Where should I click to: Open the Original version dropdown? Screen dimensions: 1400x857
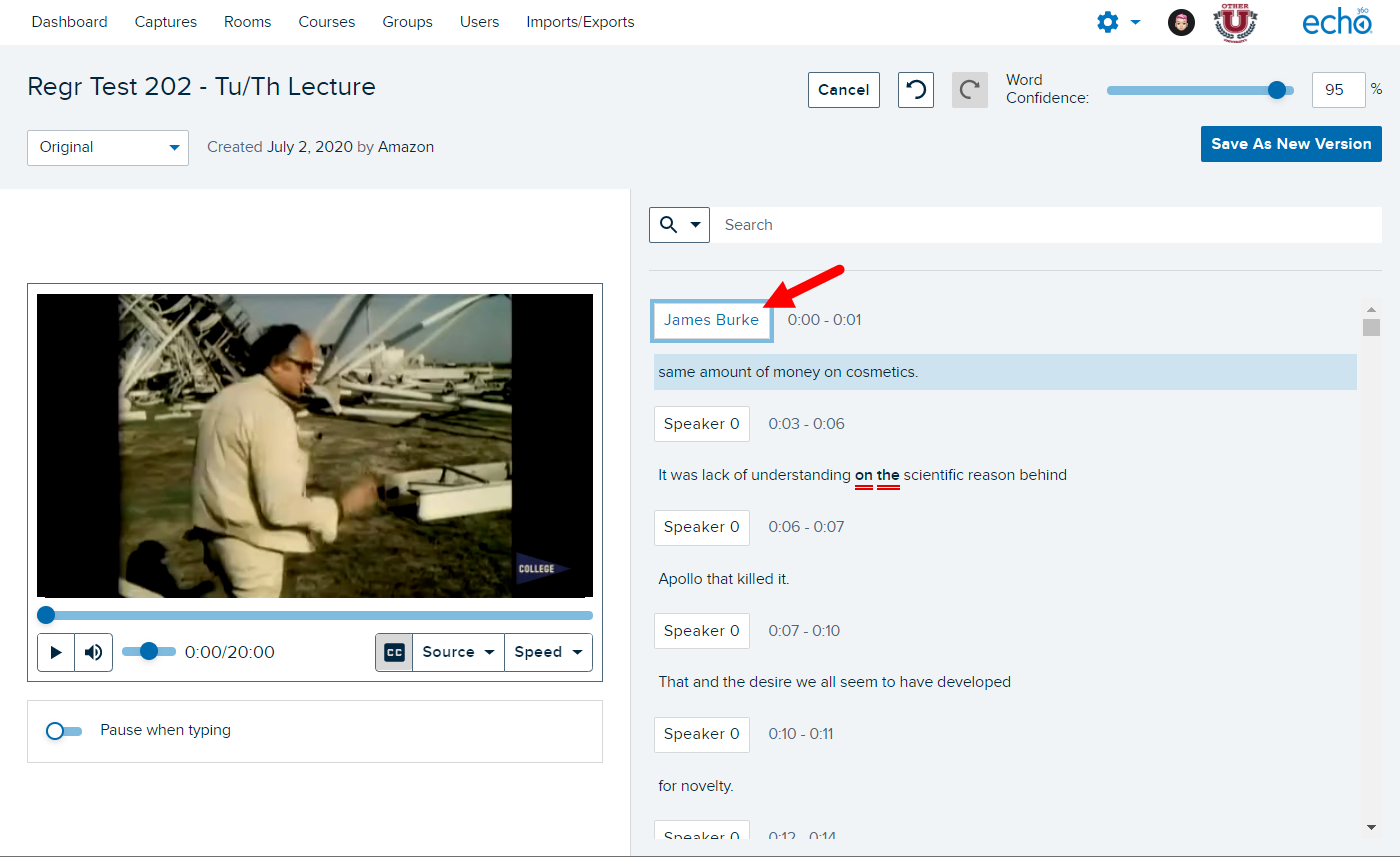(x=108, y=147)
